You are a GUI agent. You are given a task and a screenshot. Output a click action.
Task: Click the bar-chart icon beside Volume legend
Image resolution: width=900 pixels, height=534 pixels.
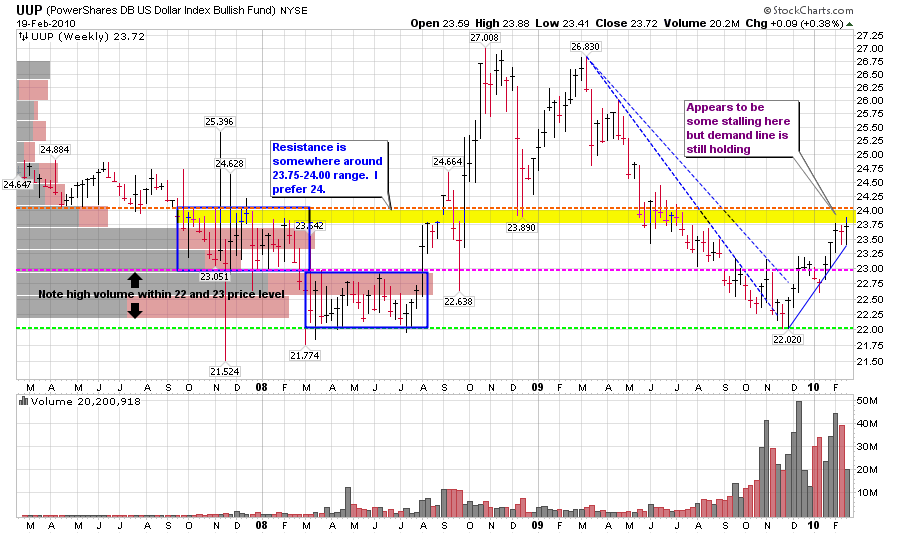pyautogui.click(x=24, y=401)
